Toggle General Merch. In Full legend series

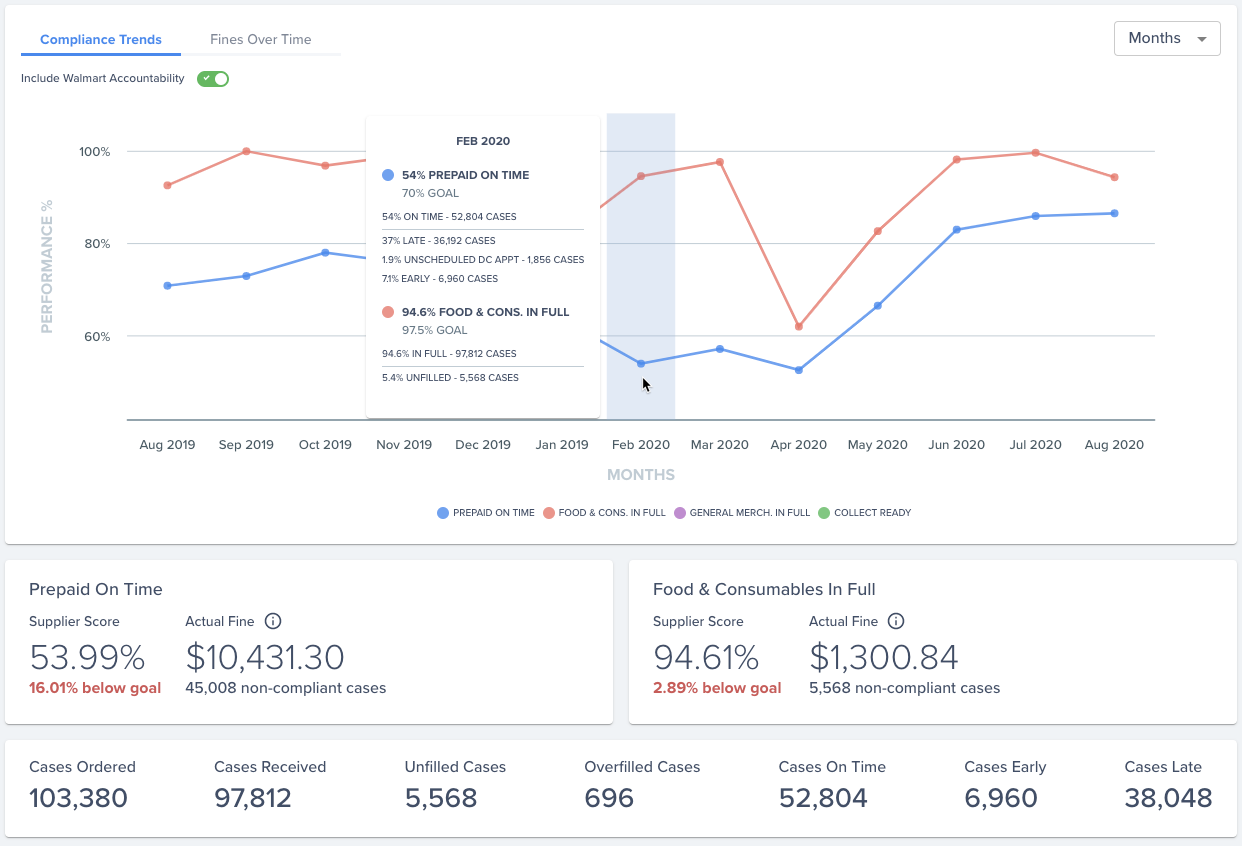(x=742, y=513)
